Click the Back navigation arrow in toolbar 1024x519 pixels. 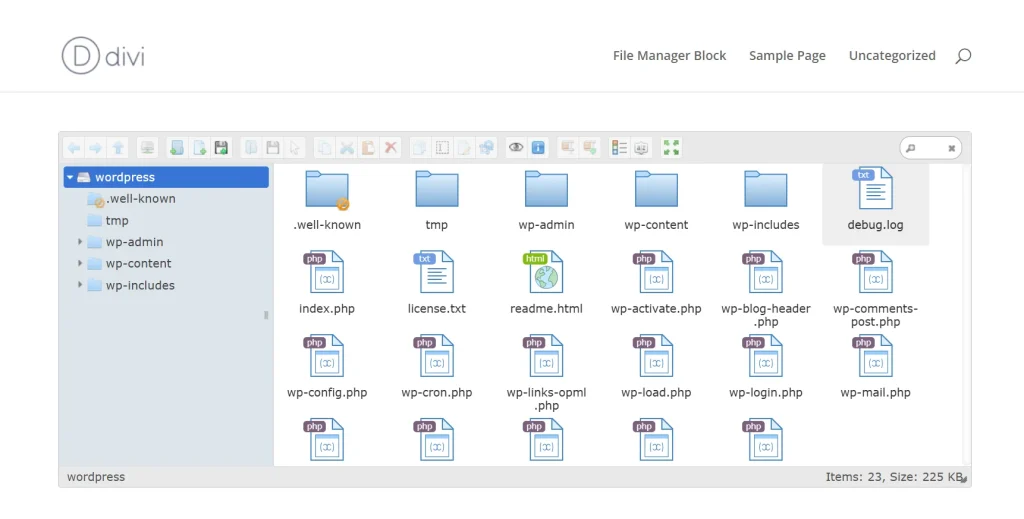click(74, 148)
